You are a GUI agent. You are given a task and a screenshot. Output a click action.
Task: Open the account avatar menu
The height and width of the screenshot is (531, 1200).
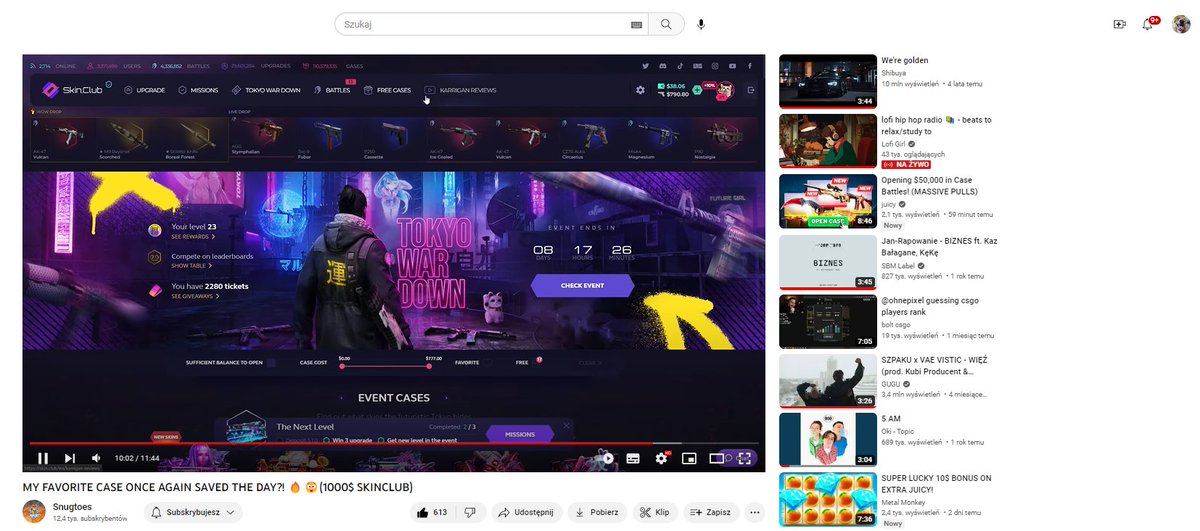pyautogui.click(x=1180, y=24)
